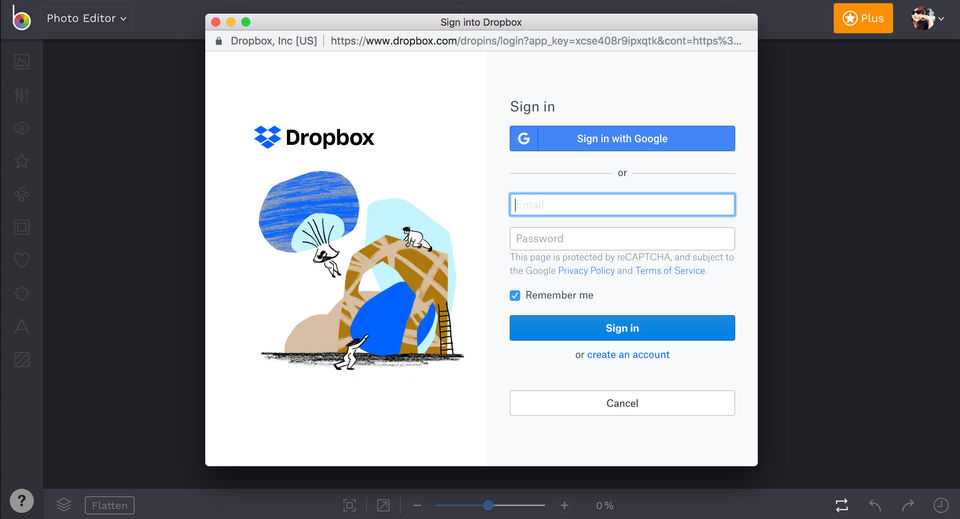The height and width of the screenshot is (519, 960).
Task: Select the Overlays badge icon
Action: (21, 293)
